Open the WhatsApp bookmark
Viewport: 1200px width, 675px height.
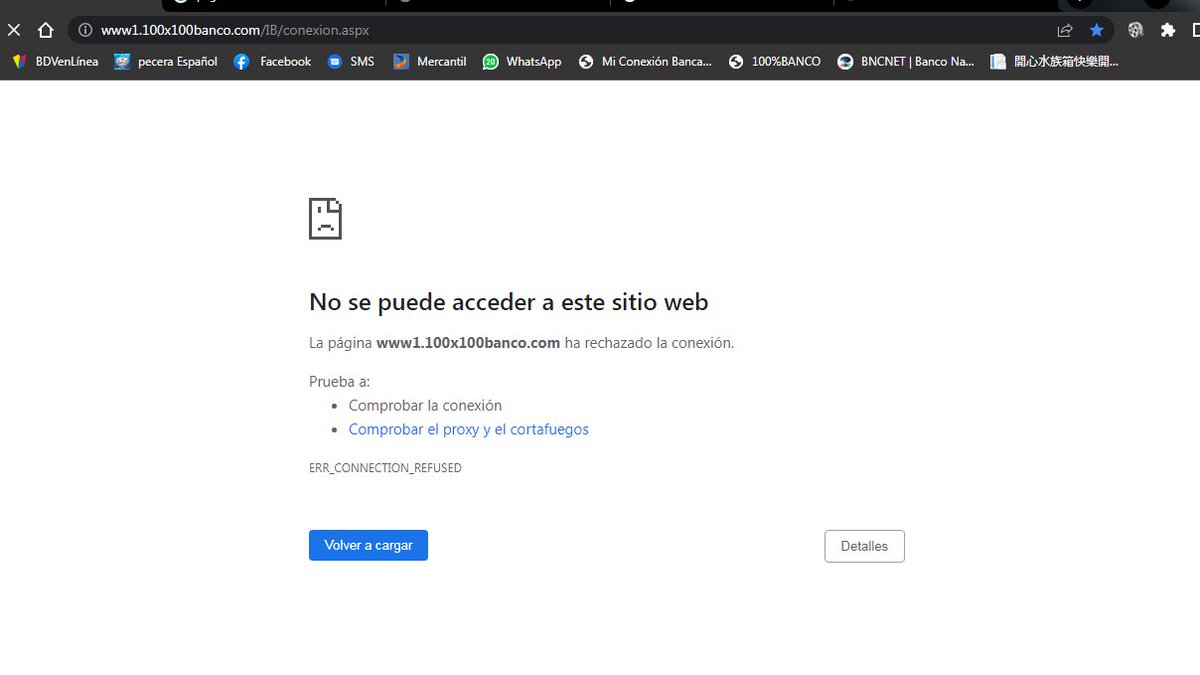coord(522,62)
